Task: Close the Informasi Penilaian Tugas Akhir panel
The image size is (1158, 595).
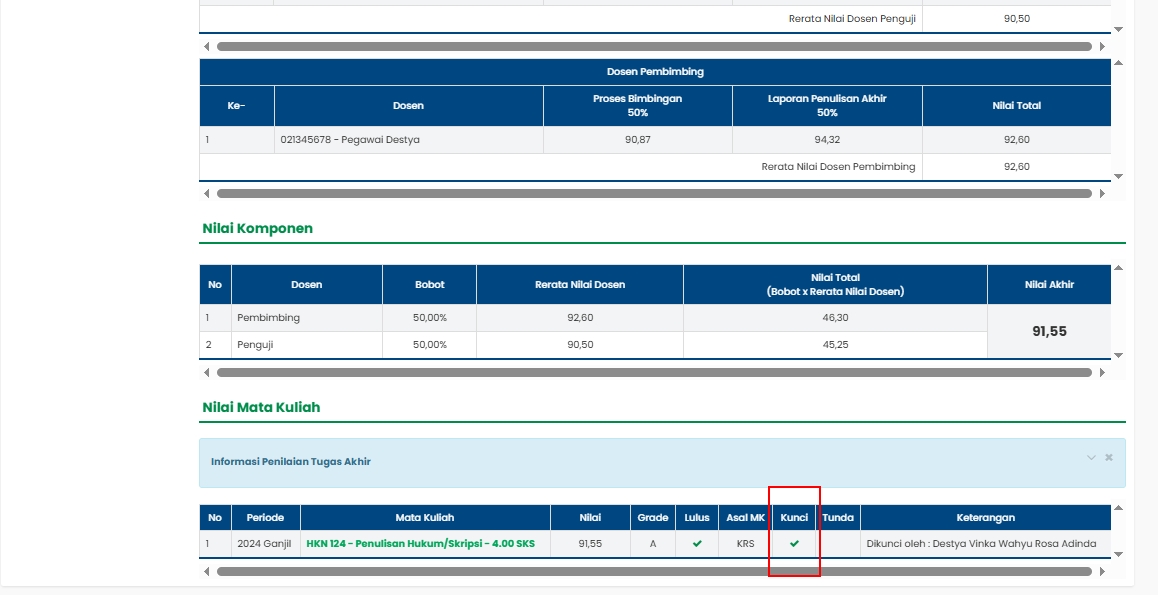Action: pyautogui.click(x=1108, y=457)
